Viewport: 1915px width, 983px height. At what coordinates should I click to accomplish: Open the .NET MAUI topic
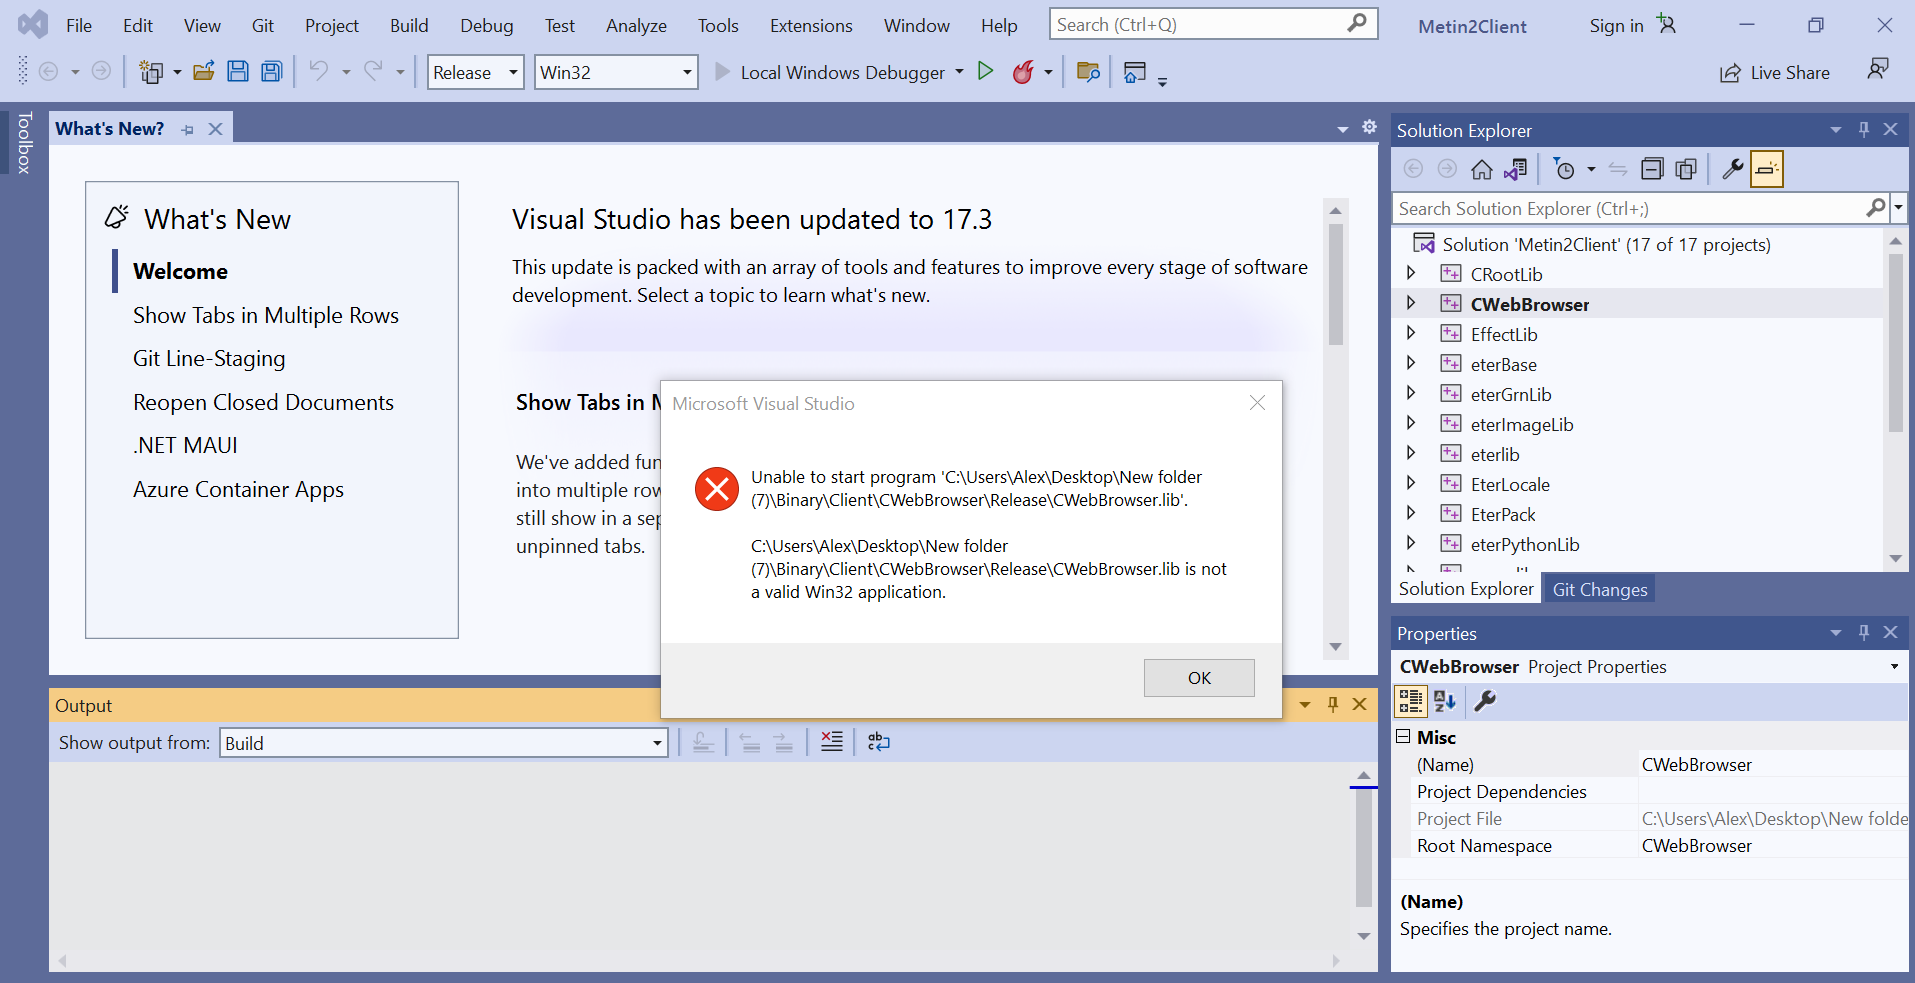(185, 446)
